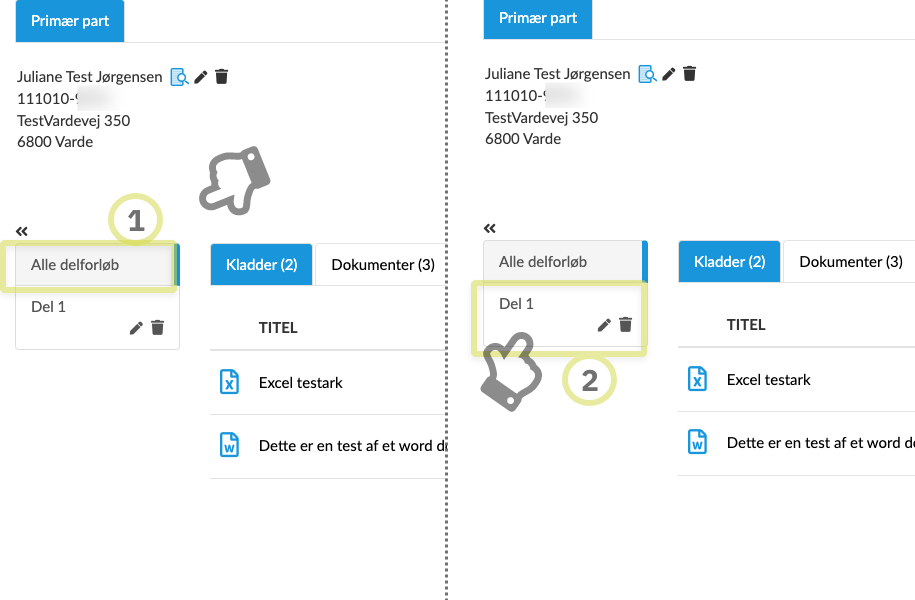Delete Del 1 in right panel

(x=625, y=325)
